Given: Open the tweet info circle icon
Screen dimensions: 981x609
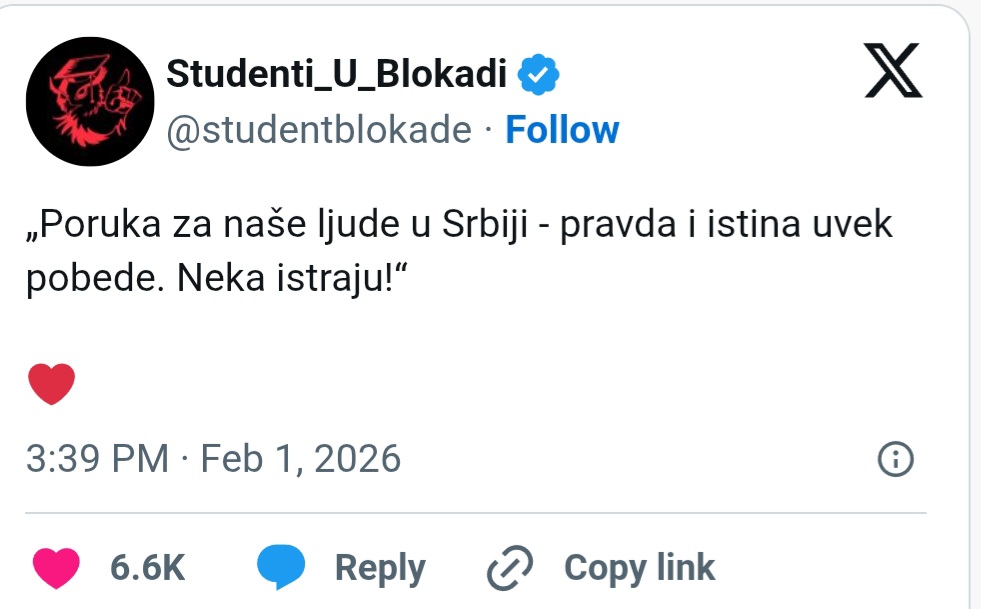Looking at the screenshot, I should [x=895, y=459].
